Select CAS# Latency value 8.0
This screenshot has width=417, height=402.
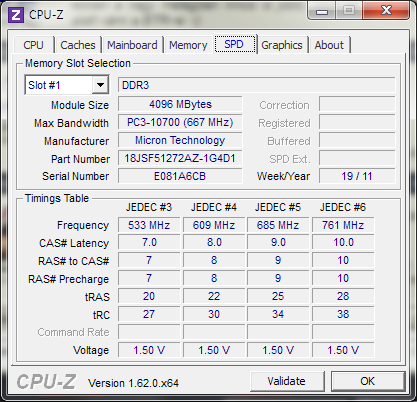pyautogui.click(x=214, y=243)
